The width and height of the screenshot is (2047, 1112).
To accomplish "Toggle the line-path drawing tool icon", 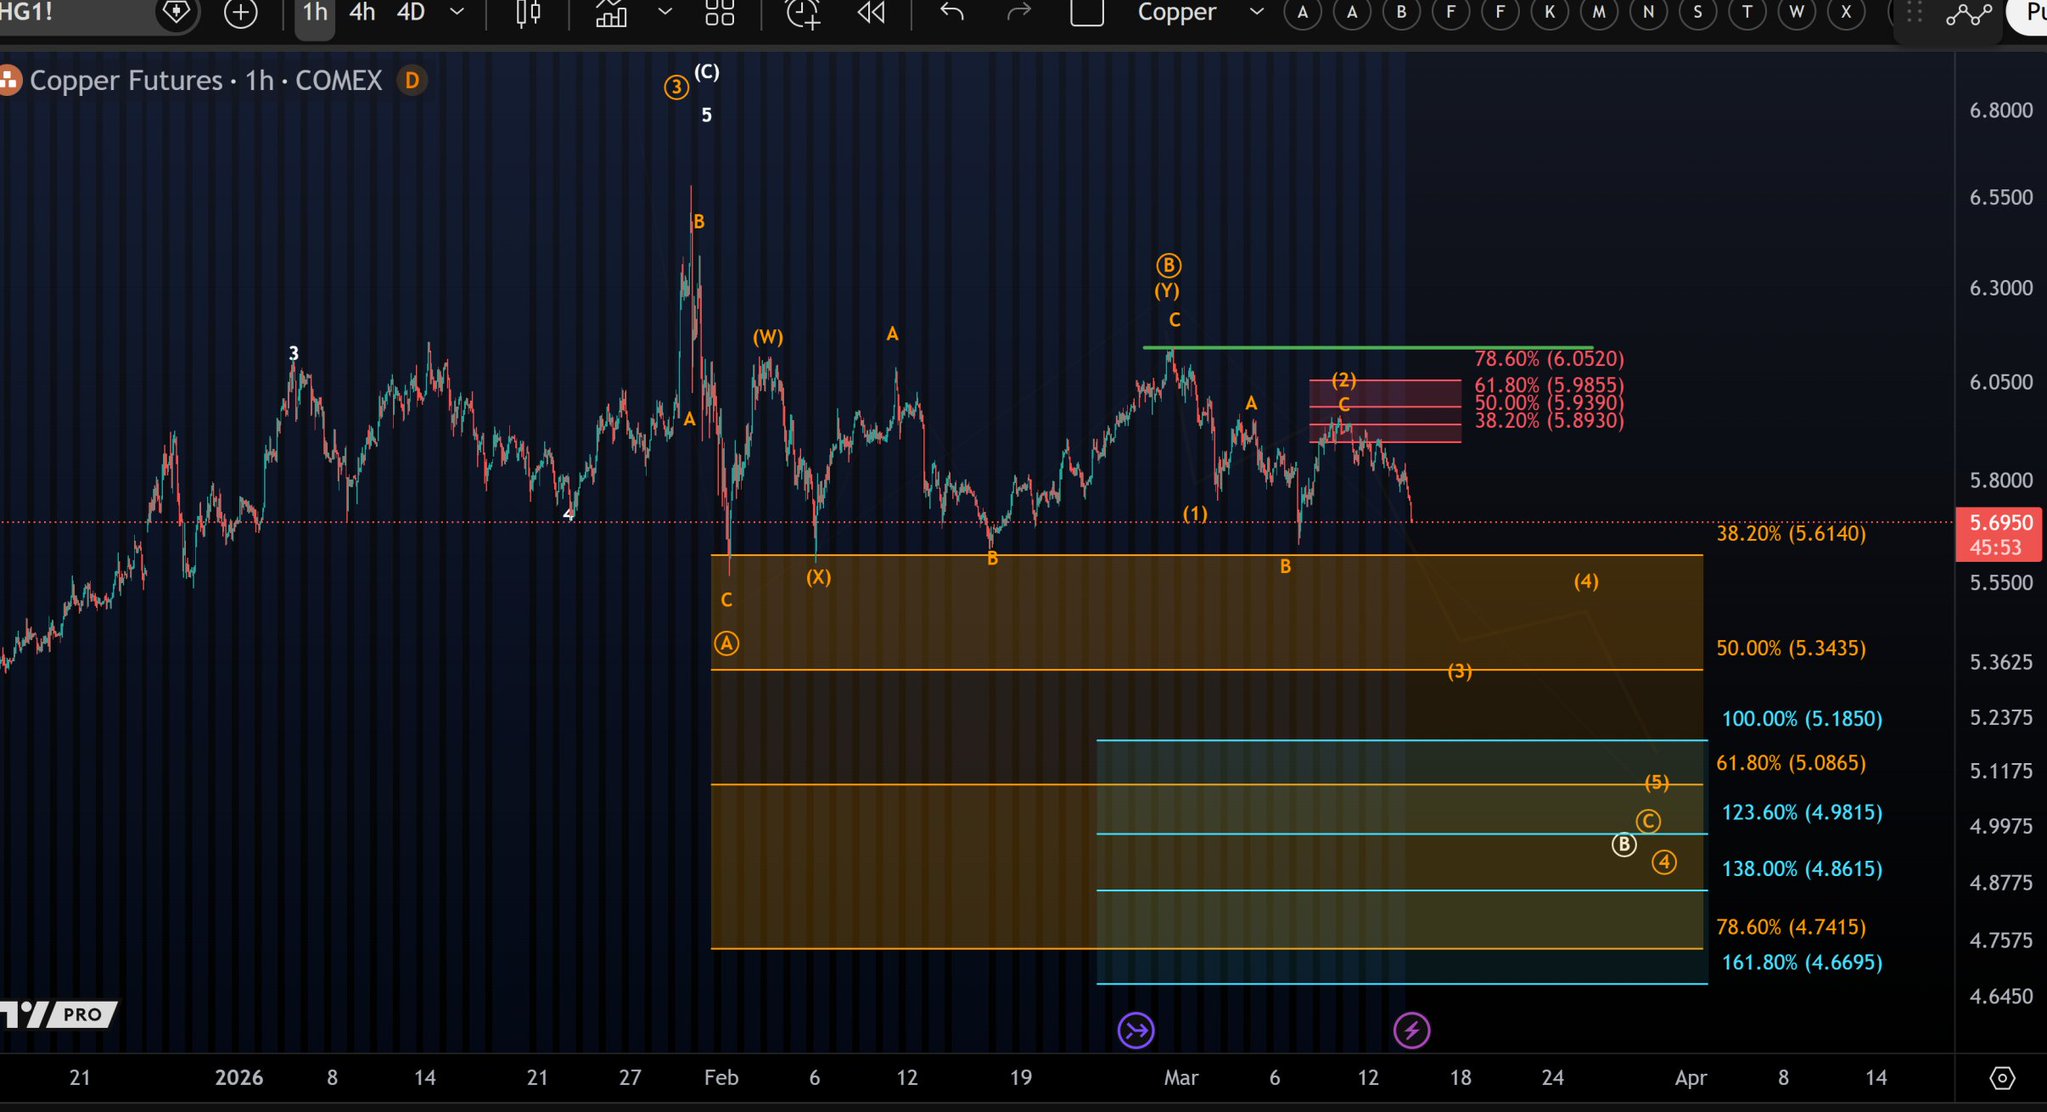I will (x=1967, y=13).
